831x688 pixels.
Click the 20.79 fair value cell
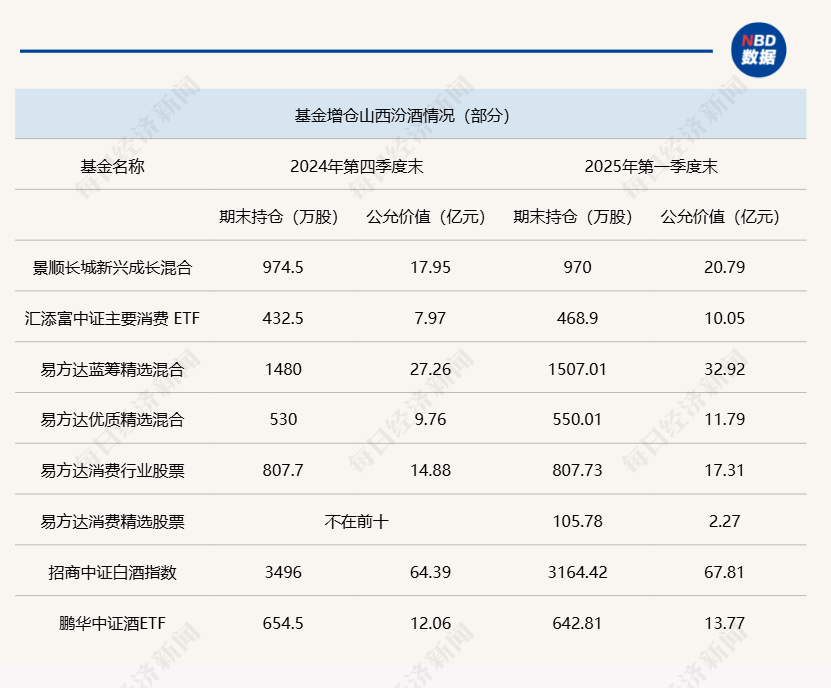[724, 267]
